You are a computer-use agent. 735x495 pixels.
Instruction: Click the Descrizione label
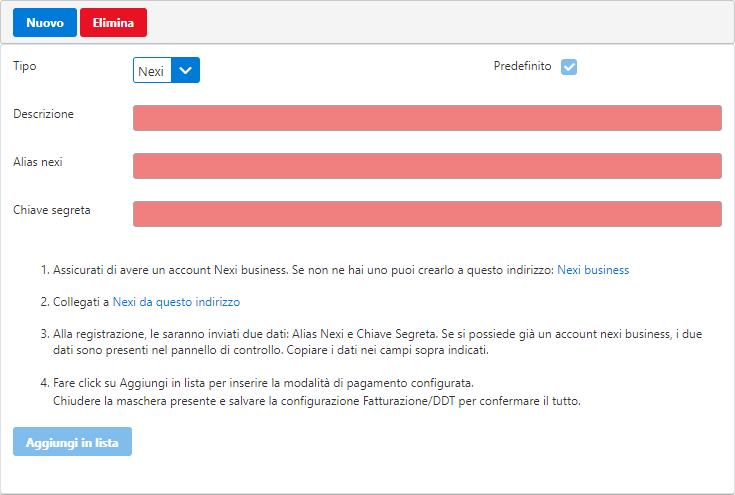[43, 114]
